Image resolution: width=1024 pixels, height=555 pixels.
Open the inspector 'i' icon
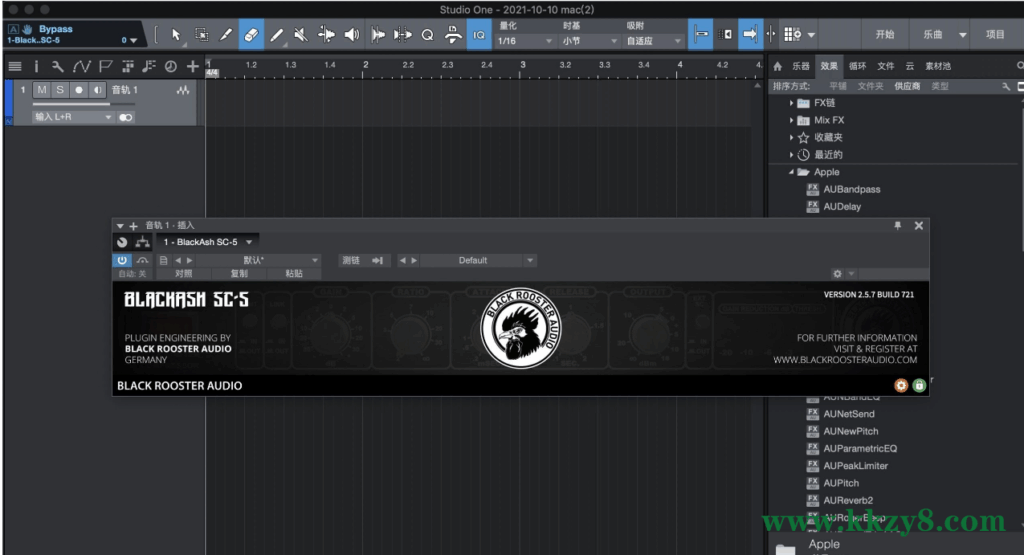point(36,66)
